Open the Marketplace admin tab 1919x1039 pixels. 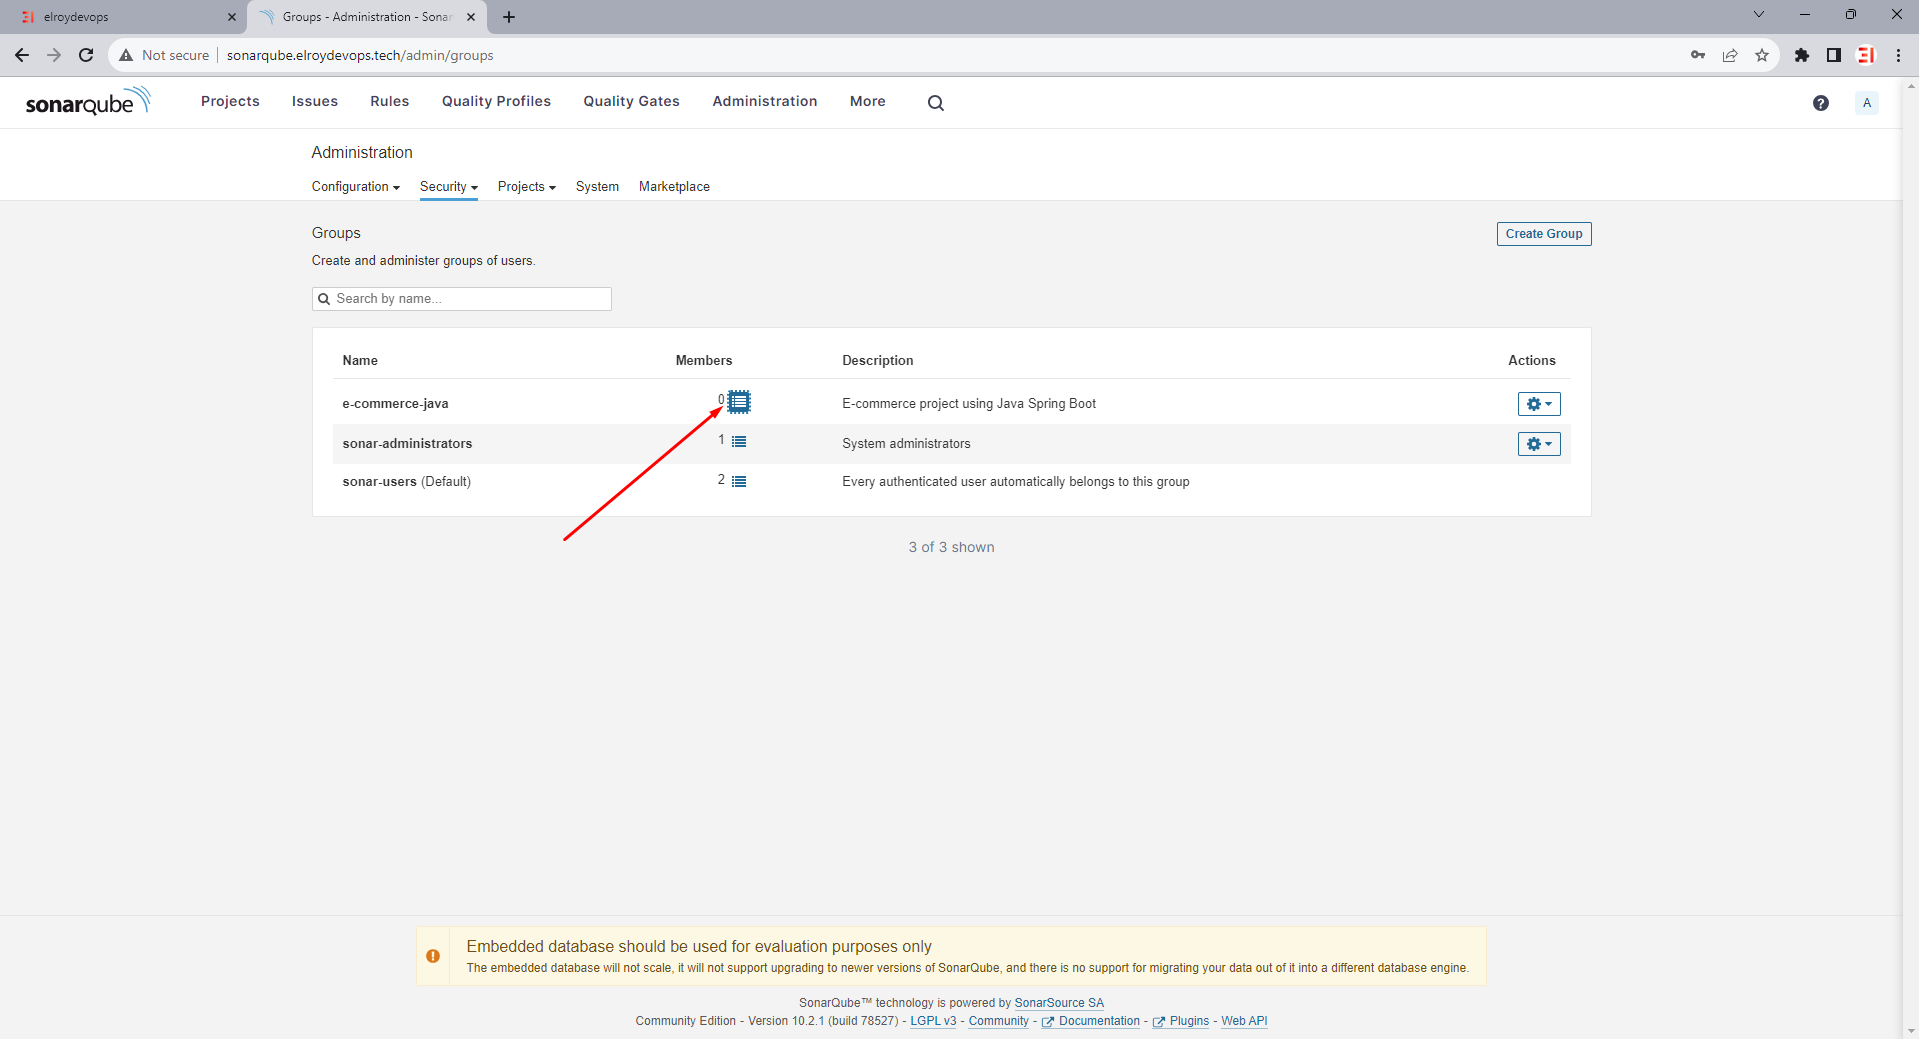tap(674, 187)
